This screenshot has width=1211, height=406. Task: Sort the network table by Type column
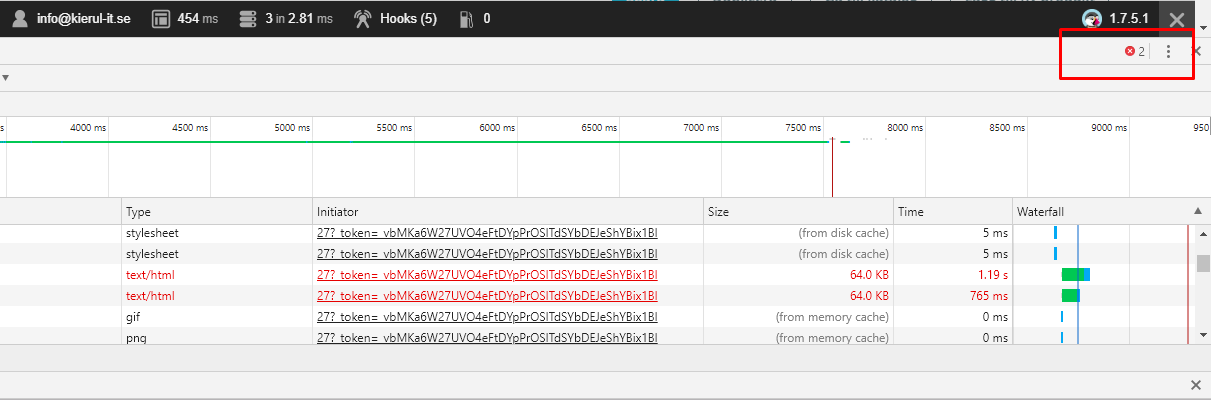click(217, 212)
